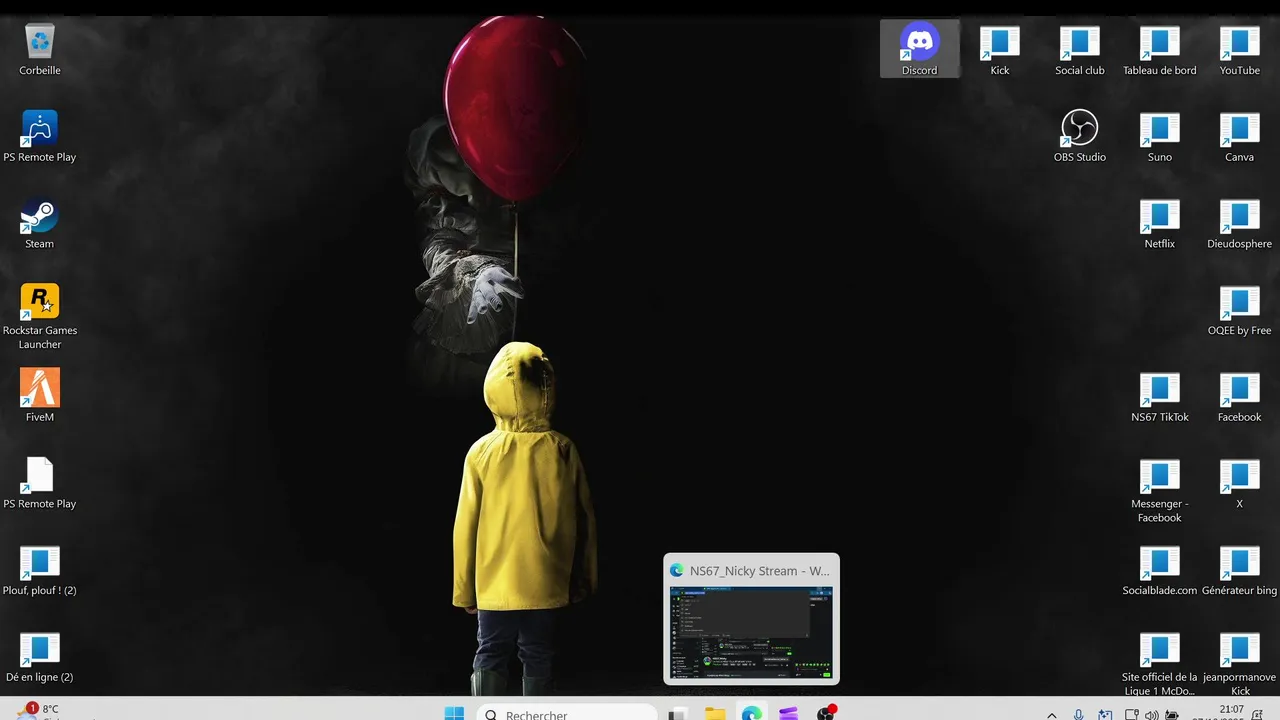Select the Tableau de bord shortcut

[1160, 49]
